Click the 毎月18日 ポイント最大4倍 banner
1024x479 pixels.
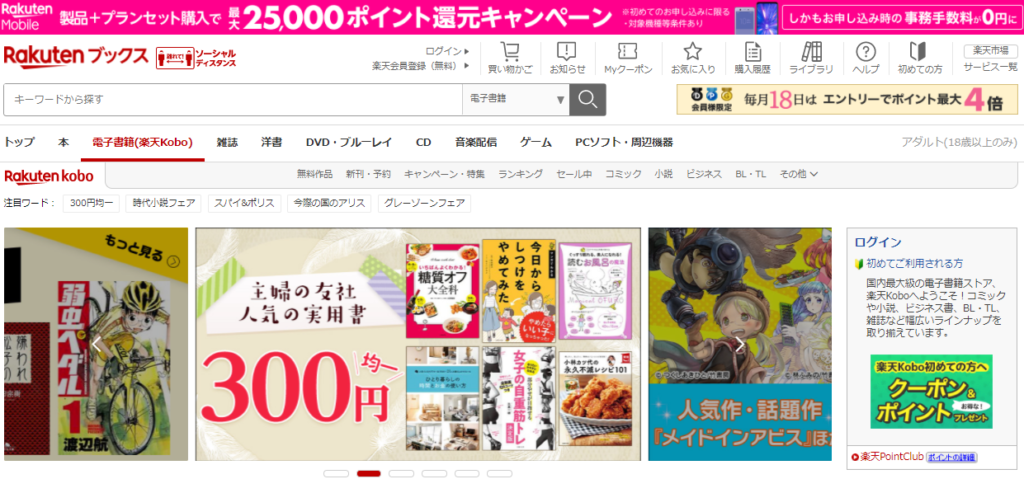847,99
